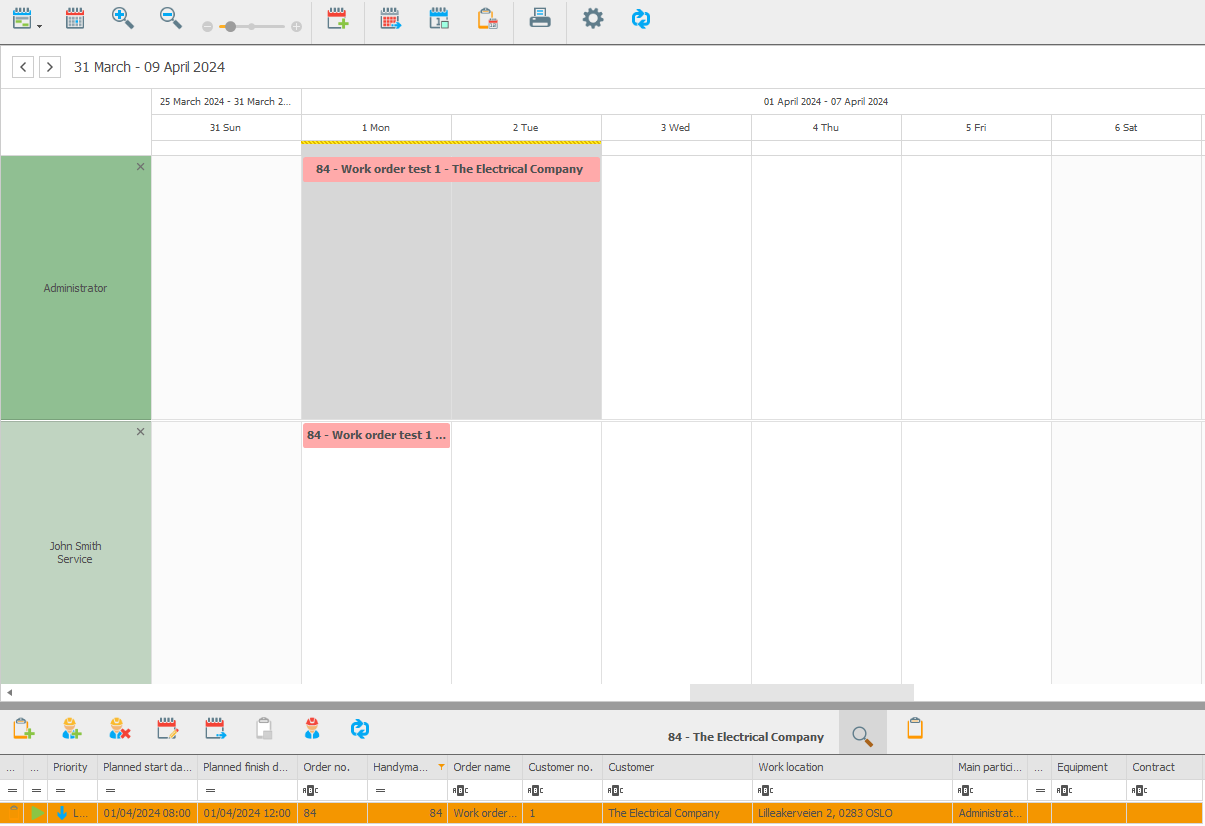Click the horizontal scrollbar left arrow

(x=9, y=692)
